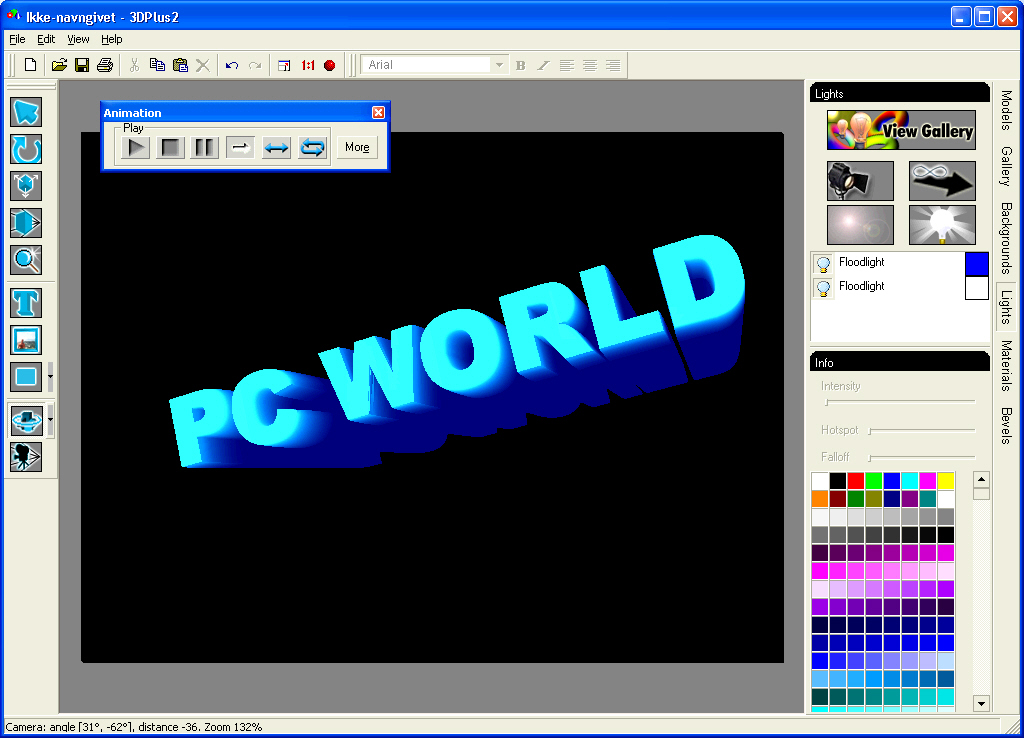
Task: Click the red record button in toolbar
Action: click(329, 65)
